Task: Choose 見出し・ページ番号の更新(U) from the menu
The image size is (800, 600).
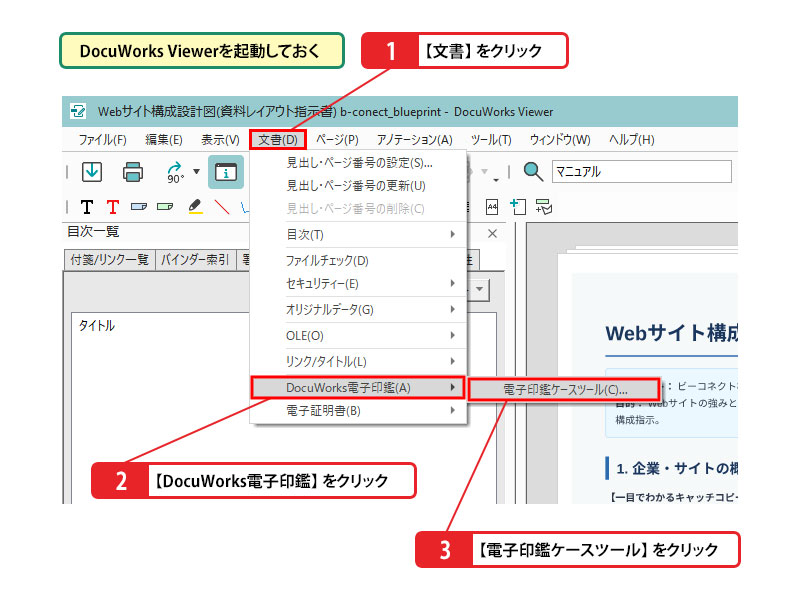Action: pos(359,186)
